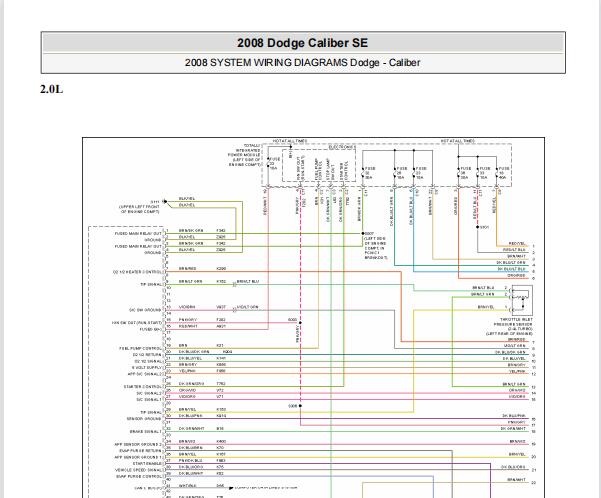This screenshot has width=601, height=498.
Task: Select the "EVAP PURGE RETURN" pin label
Action: click(x=141, y=451)
